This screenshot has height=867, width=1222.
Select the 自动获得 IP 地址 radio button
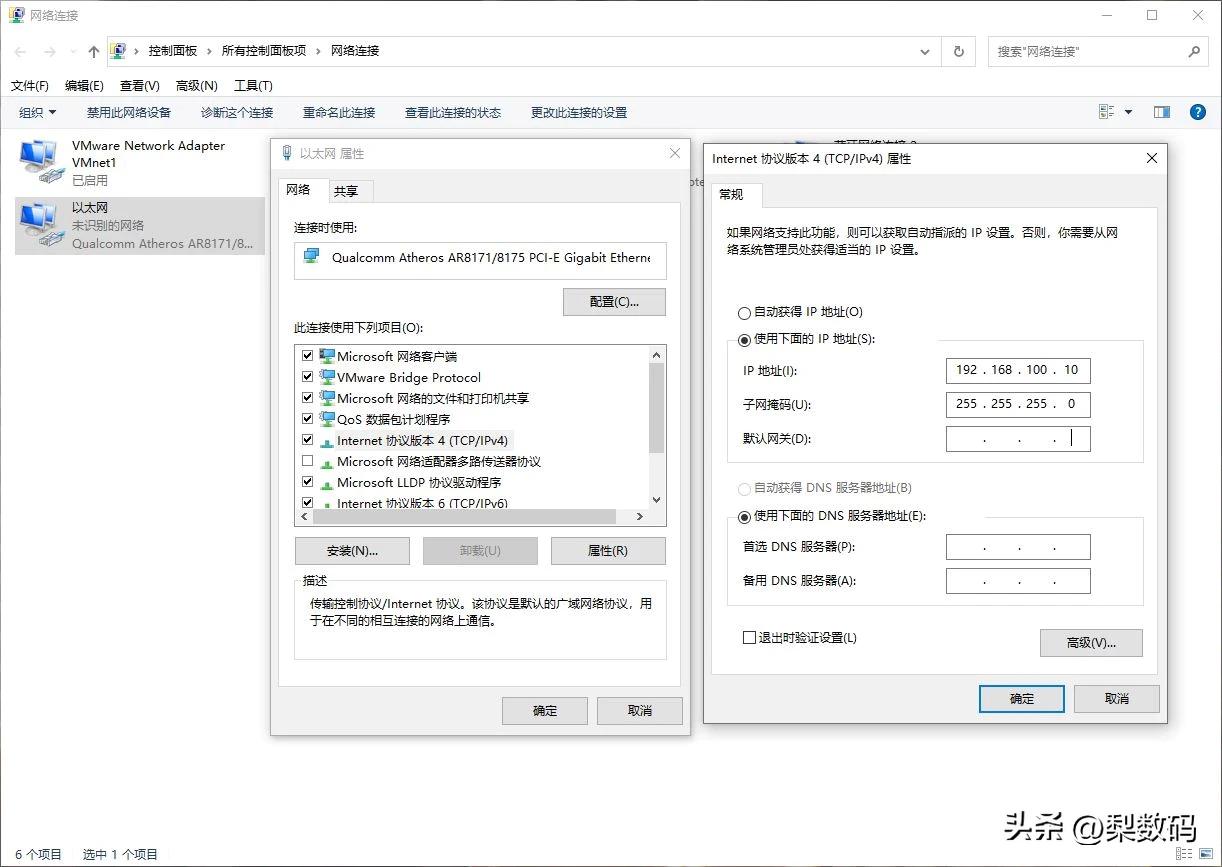coord(744,312)
